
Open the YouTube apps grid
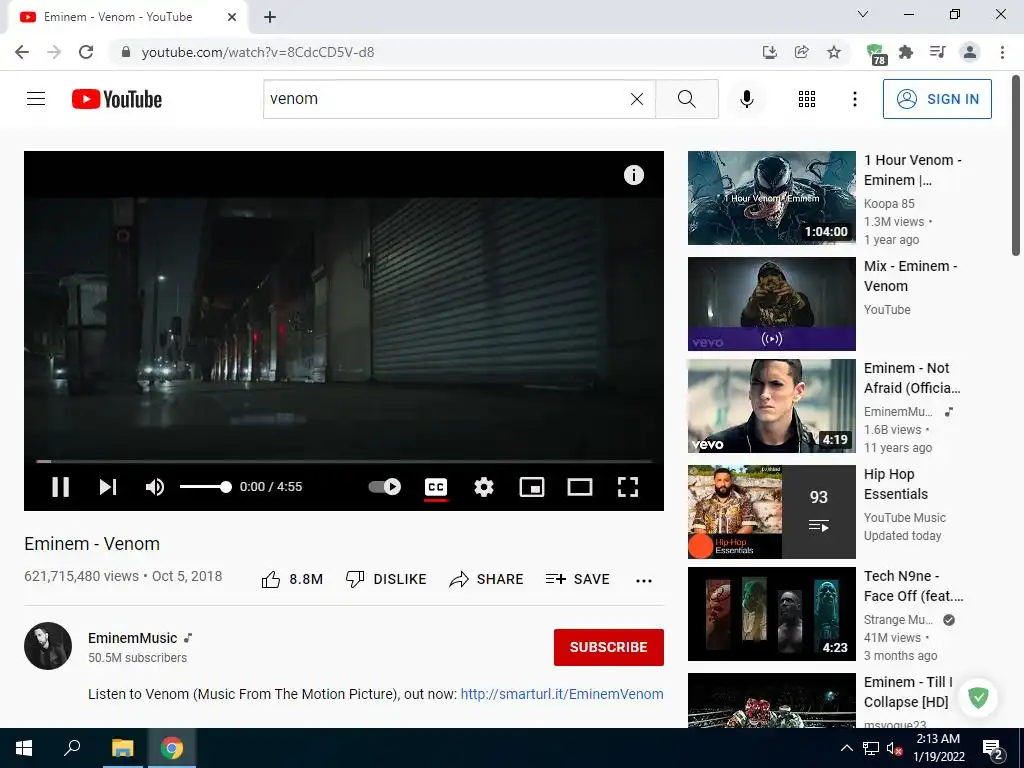point(807,99)
